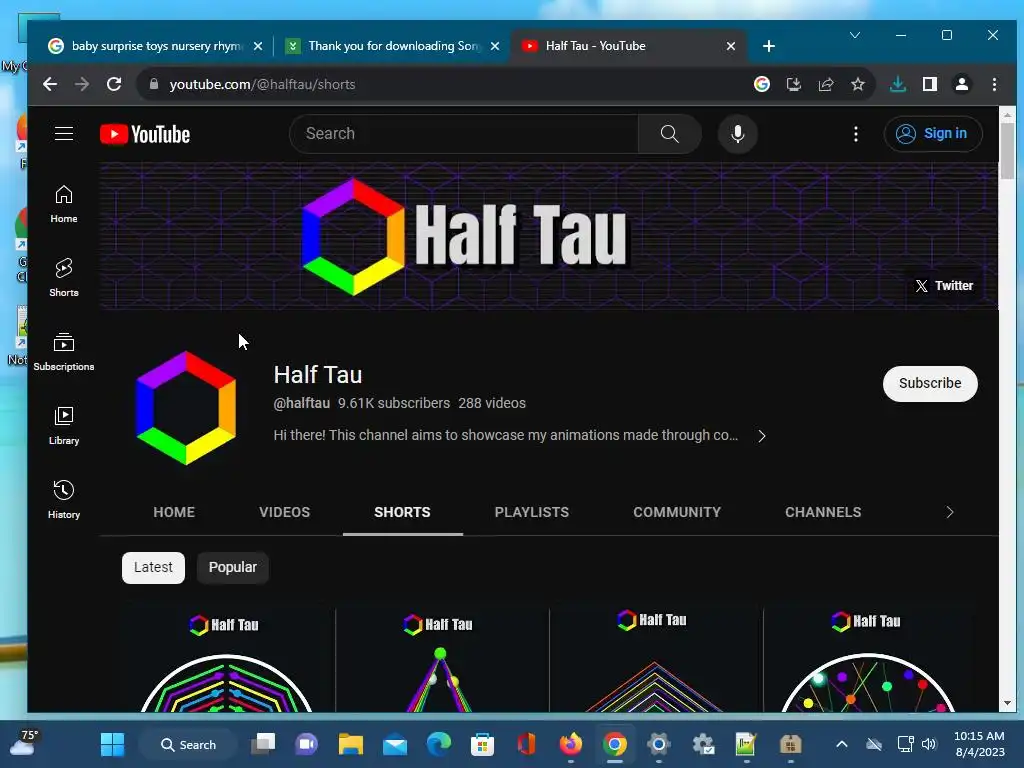
Task: Switch to the COMMUNITY tab
Action: click(x=677, y=512)
